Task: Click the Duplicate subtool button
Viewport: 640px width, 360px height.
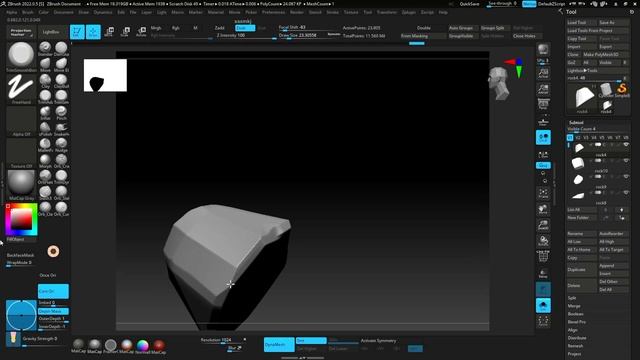Action: click(x=582, y=270)
